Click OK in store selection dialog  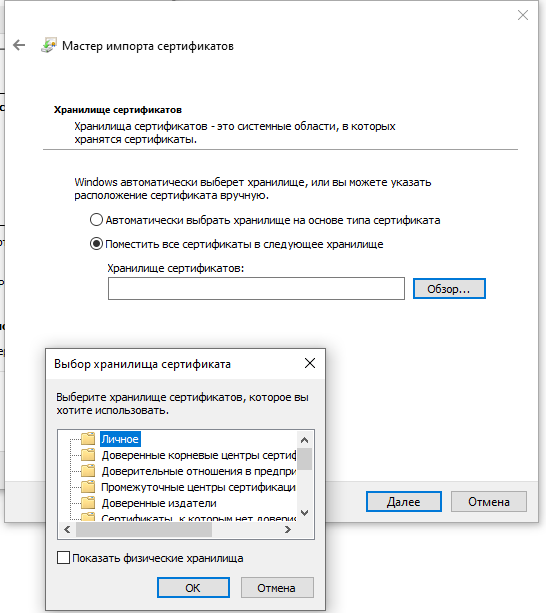click(x=193, y=588)
